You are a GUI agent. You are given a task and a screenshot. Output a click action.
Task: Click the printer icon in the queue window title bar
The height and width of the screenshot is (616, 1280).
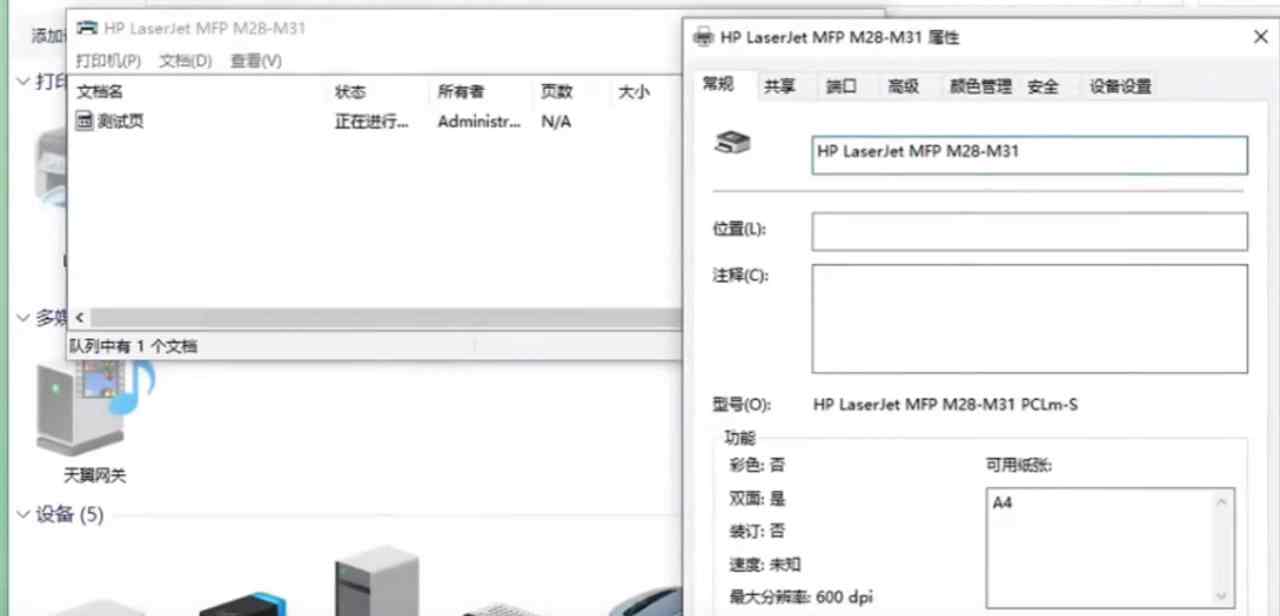point(86,28)
